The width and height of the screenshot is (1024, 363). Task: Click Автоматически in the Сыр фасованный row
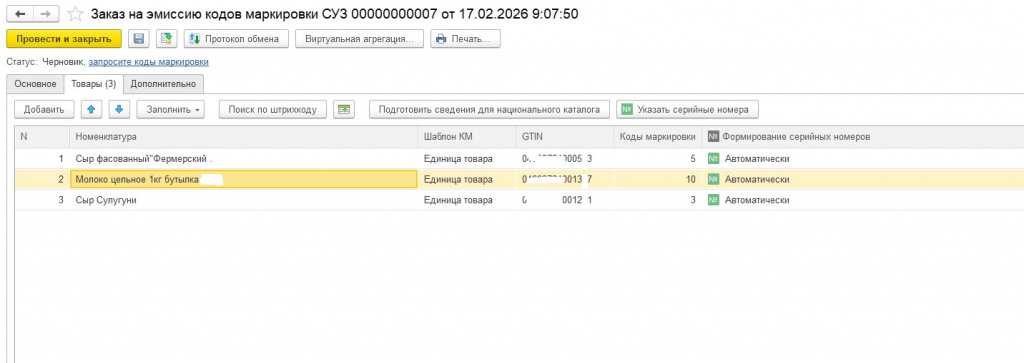click(x=758, y=159)
